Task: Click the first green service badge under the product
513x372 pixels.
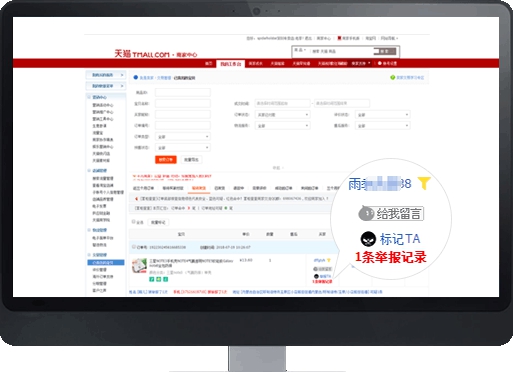Action: [152, 279]
